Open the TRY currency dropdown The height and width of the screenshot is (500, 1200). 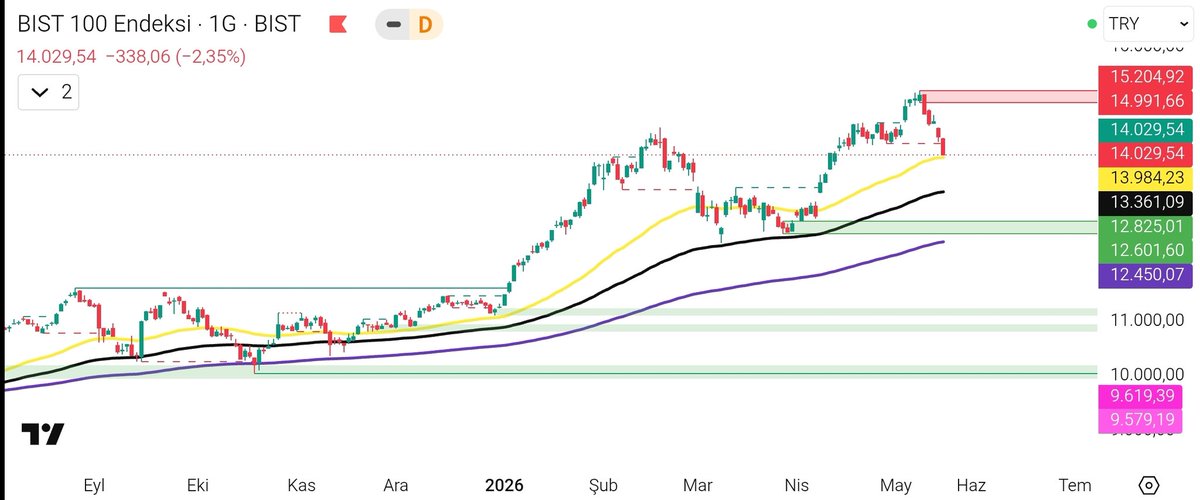1147,24
